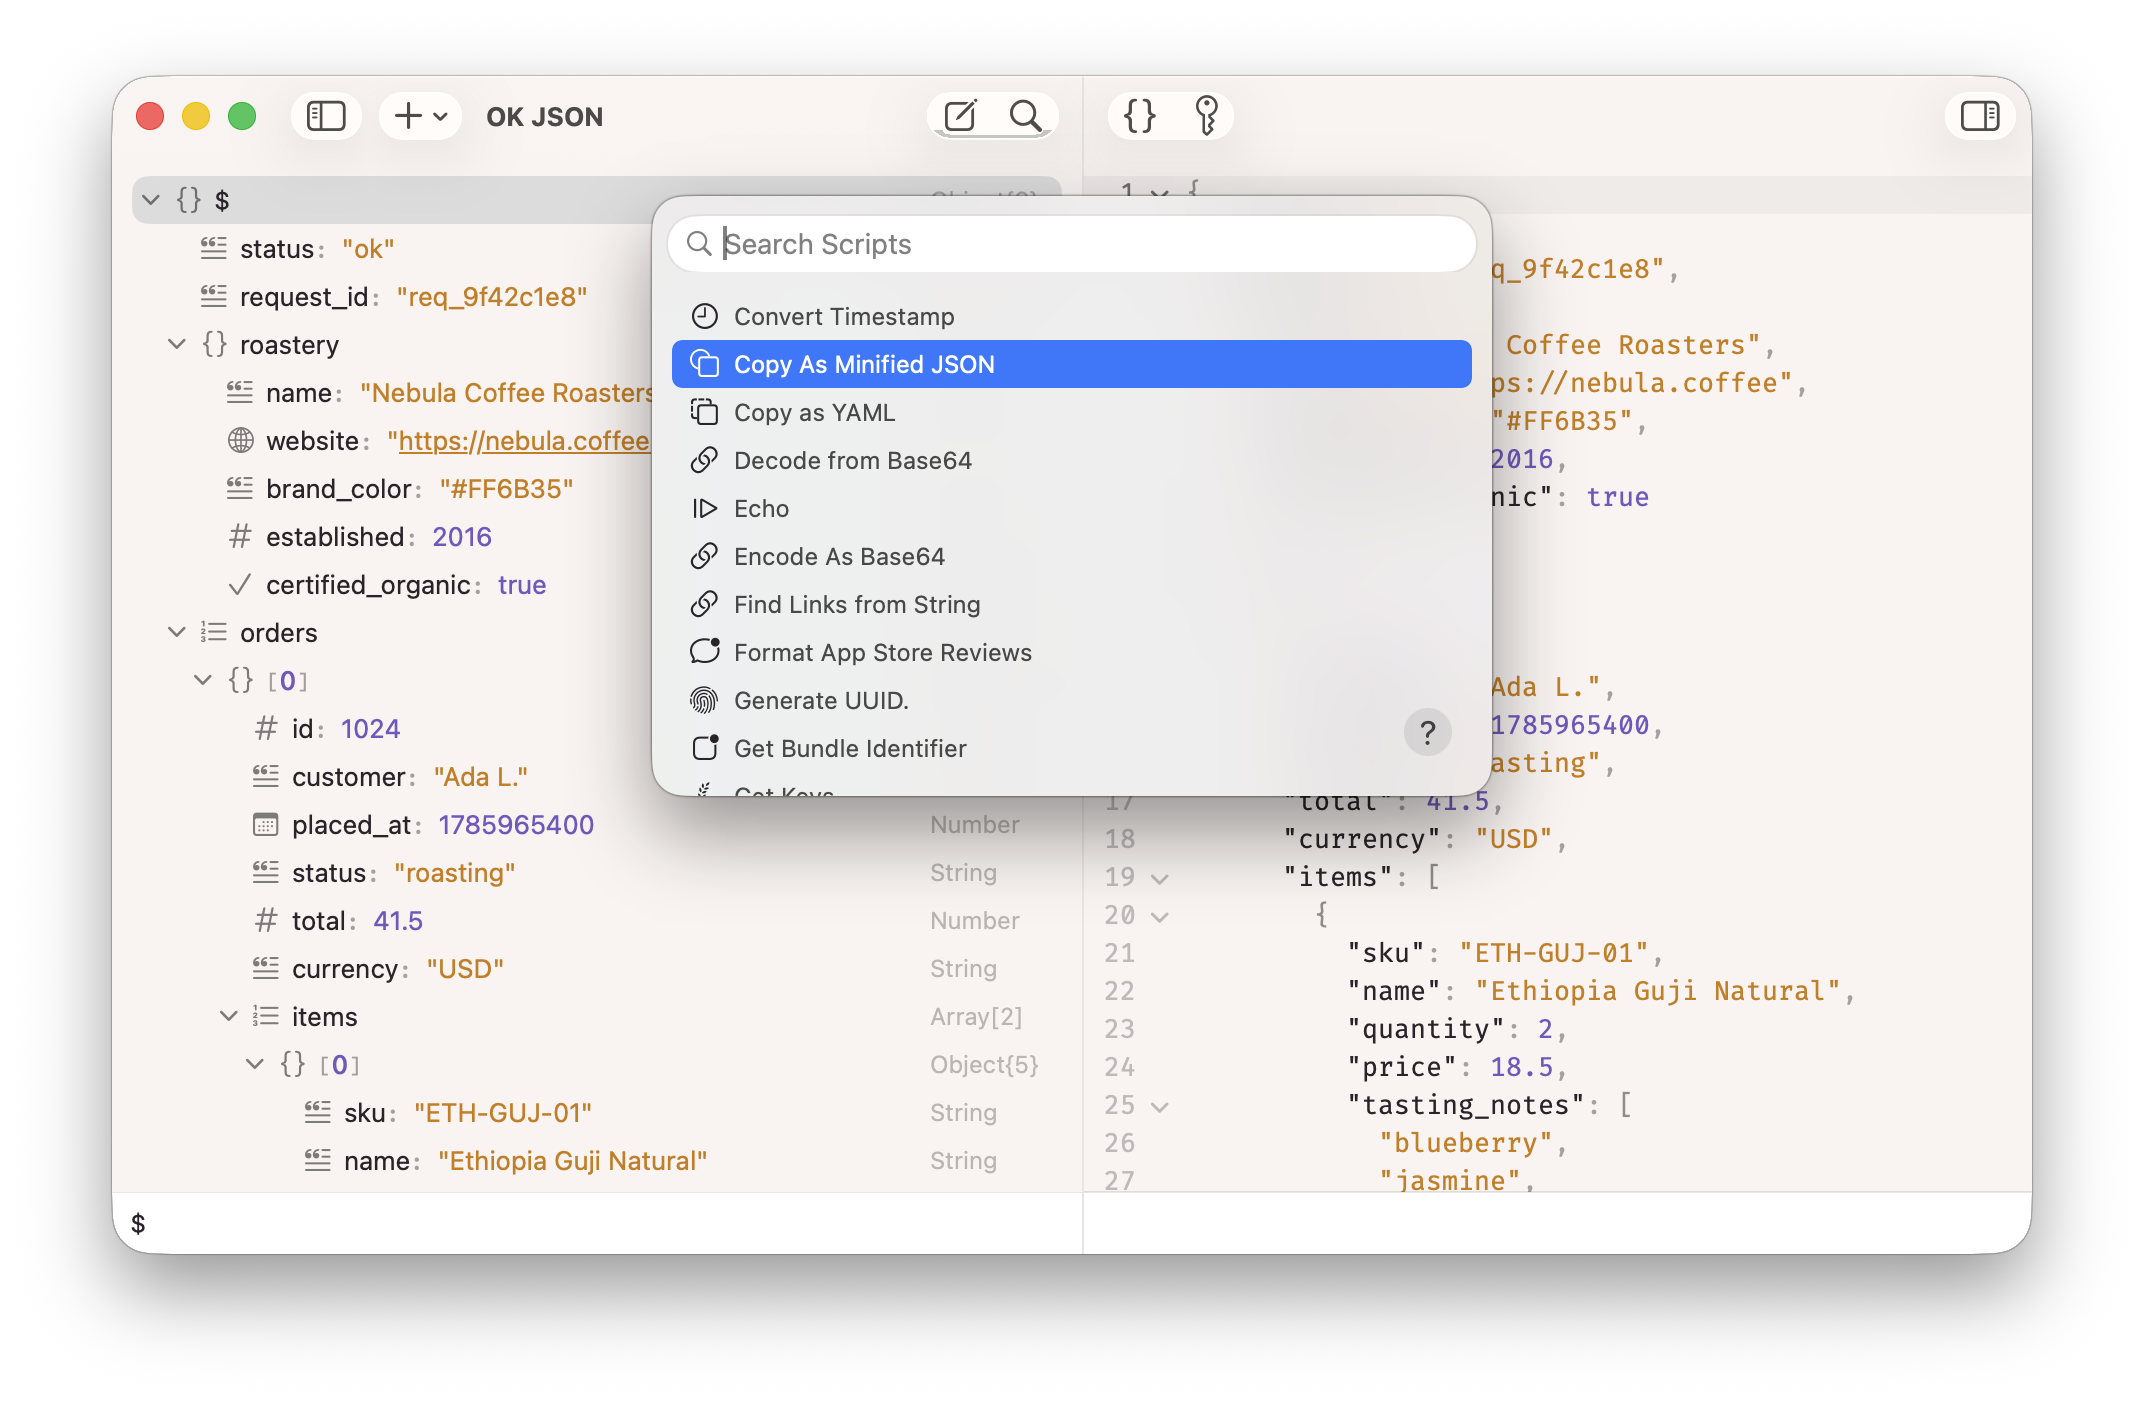Select the id 1024 row
Viewport: 2144px width, 1402px height.
pos(392,728)
